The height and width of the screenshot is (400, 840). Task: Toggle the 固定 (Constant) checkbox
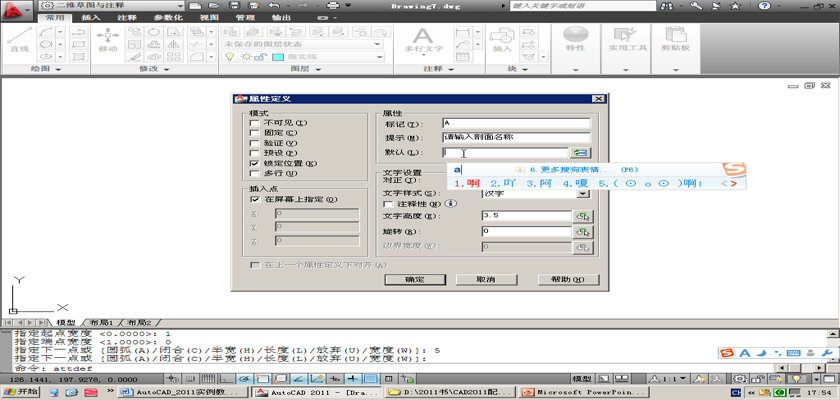click(254, 132)
